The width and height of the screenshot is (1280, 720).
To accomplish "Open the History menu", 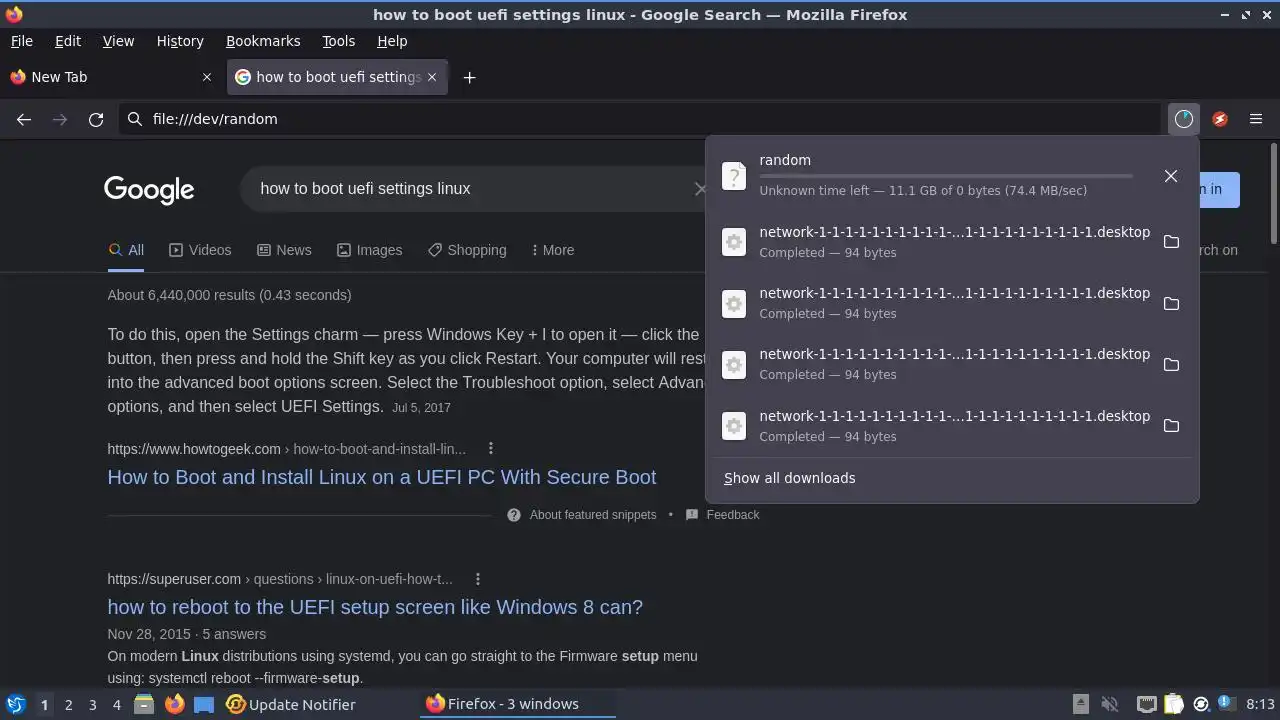I will pyautogui.click(x=180, y=41).
